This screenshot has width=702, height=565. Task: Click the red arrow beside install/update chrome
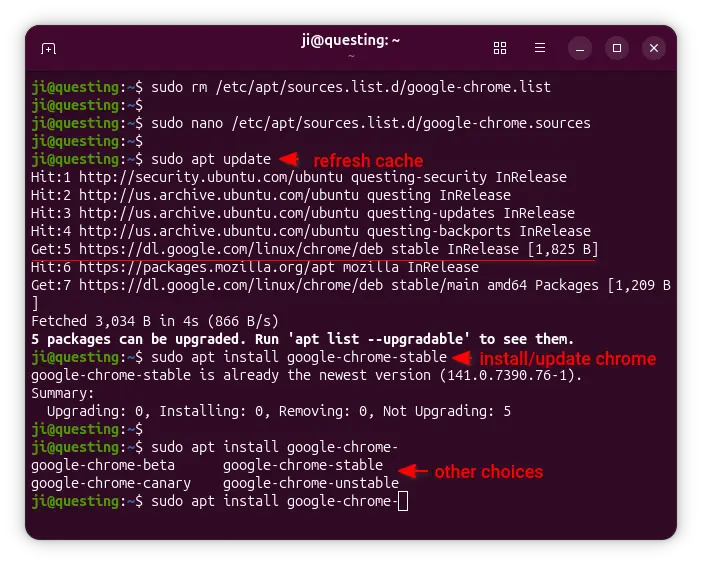click(461, 358)
